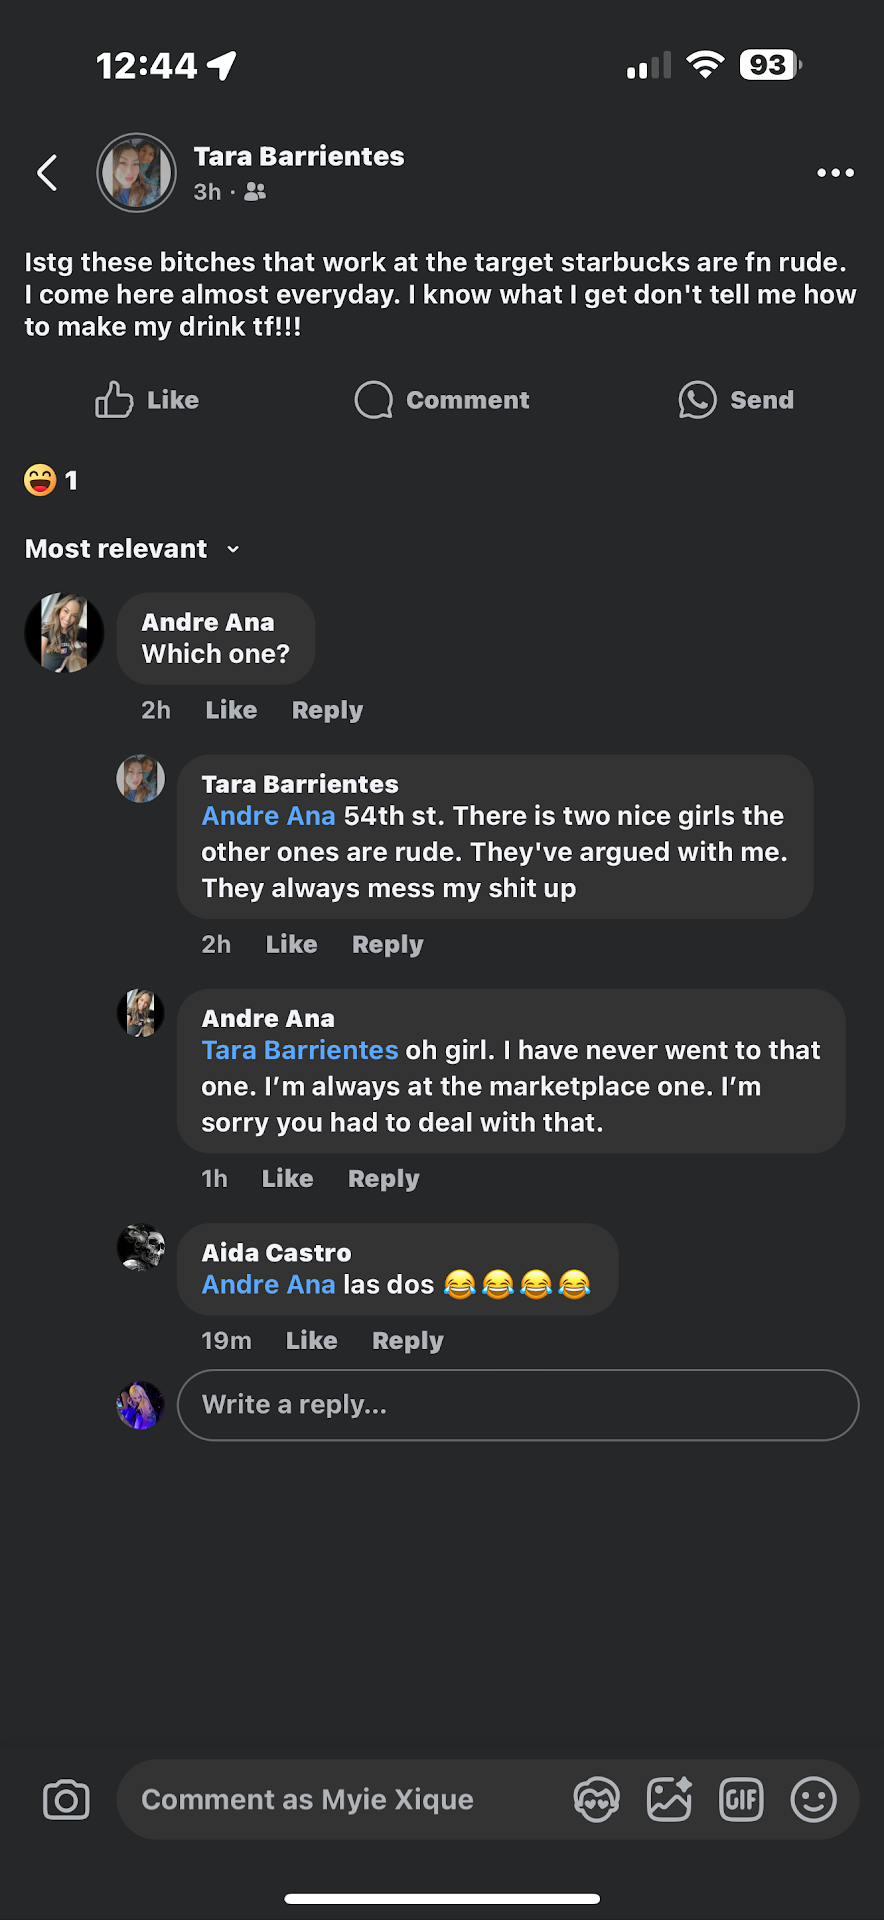The image size is (884, 1920).
Task: Reply to Aida Castro's comment
Action: [x=407, y=1340]
